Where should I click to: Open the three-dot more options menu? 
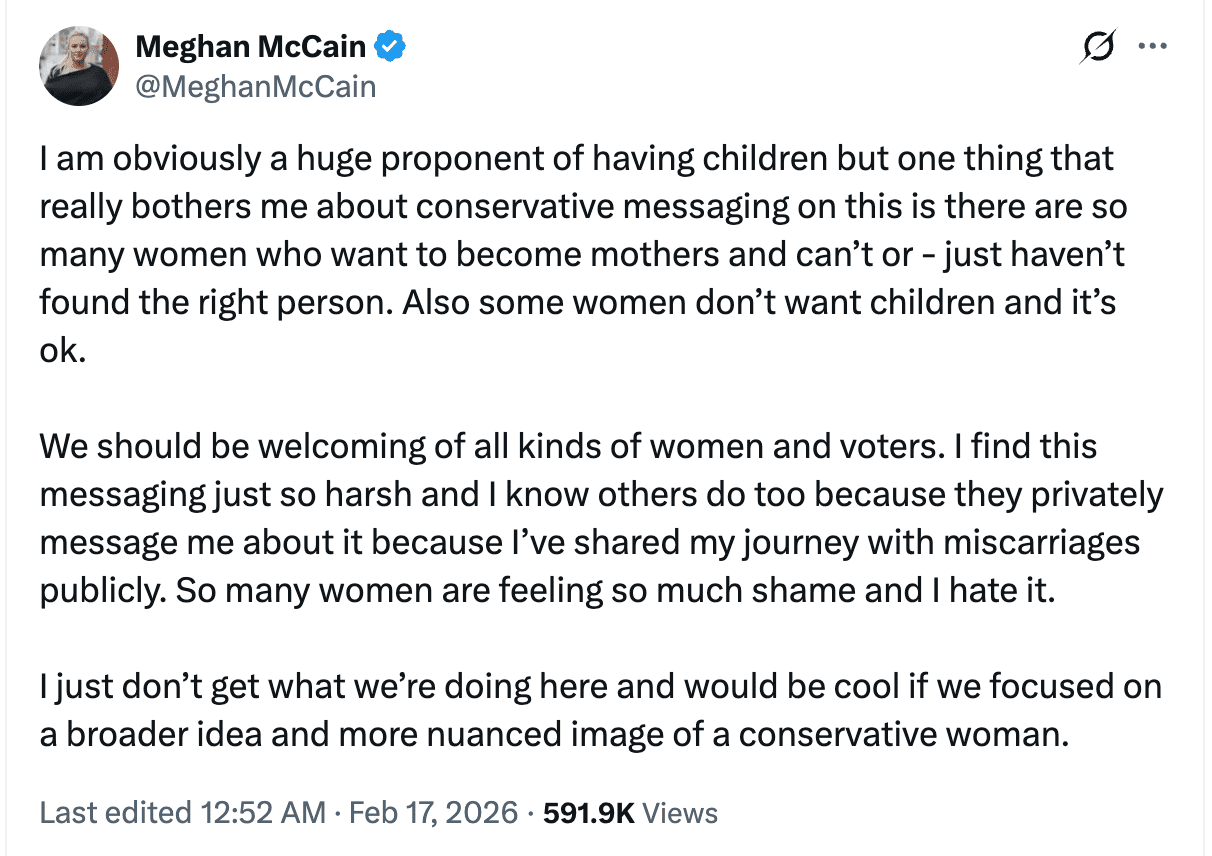coord(1153,46)
